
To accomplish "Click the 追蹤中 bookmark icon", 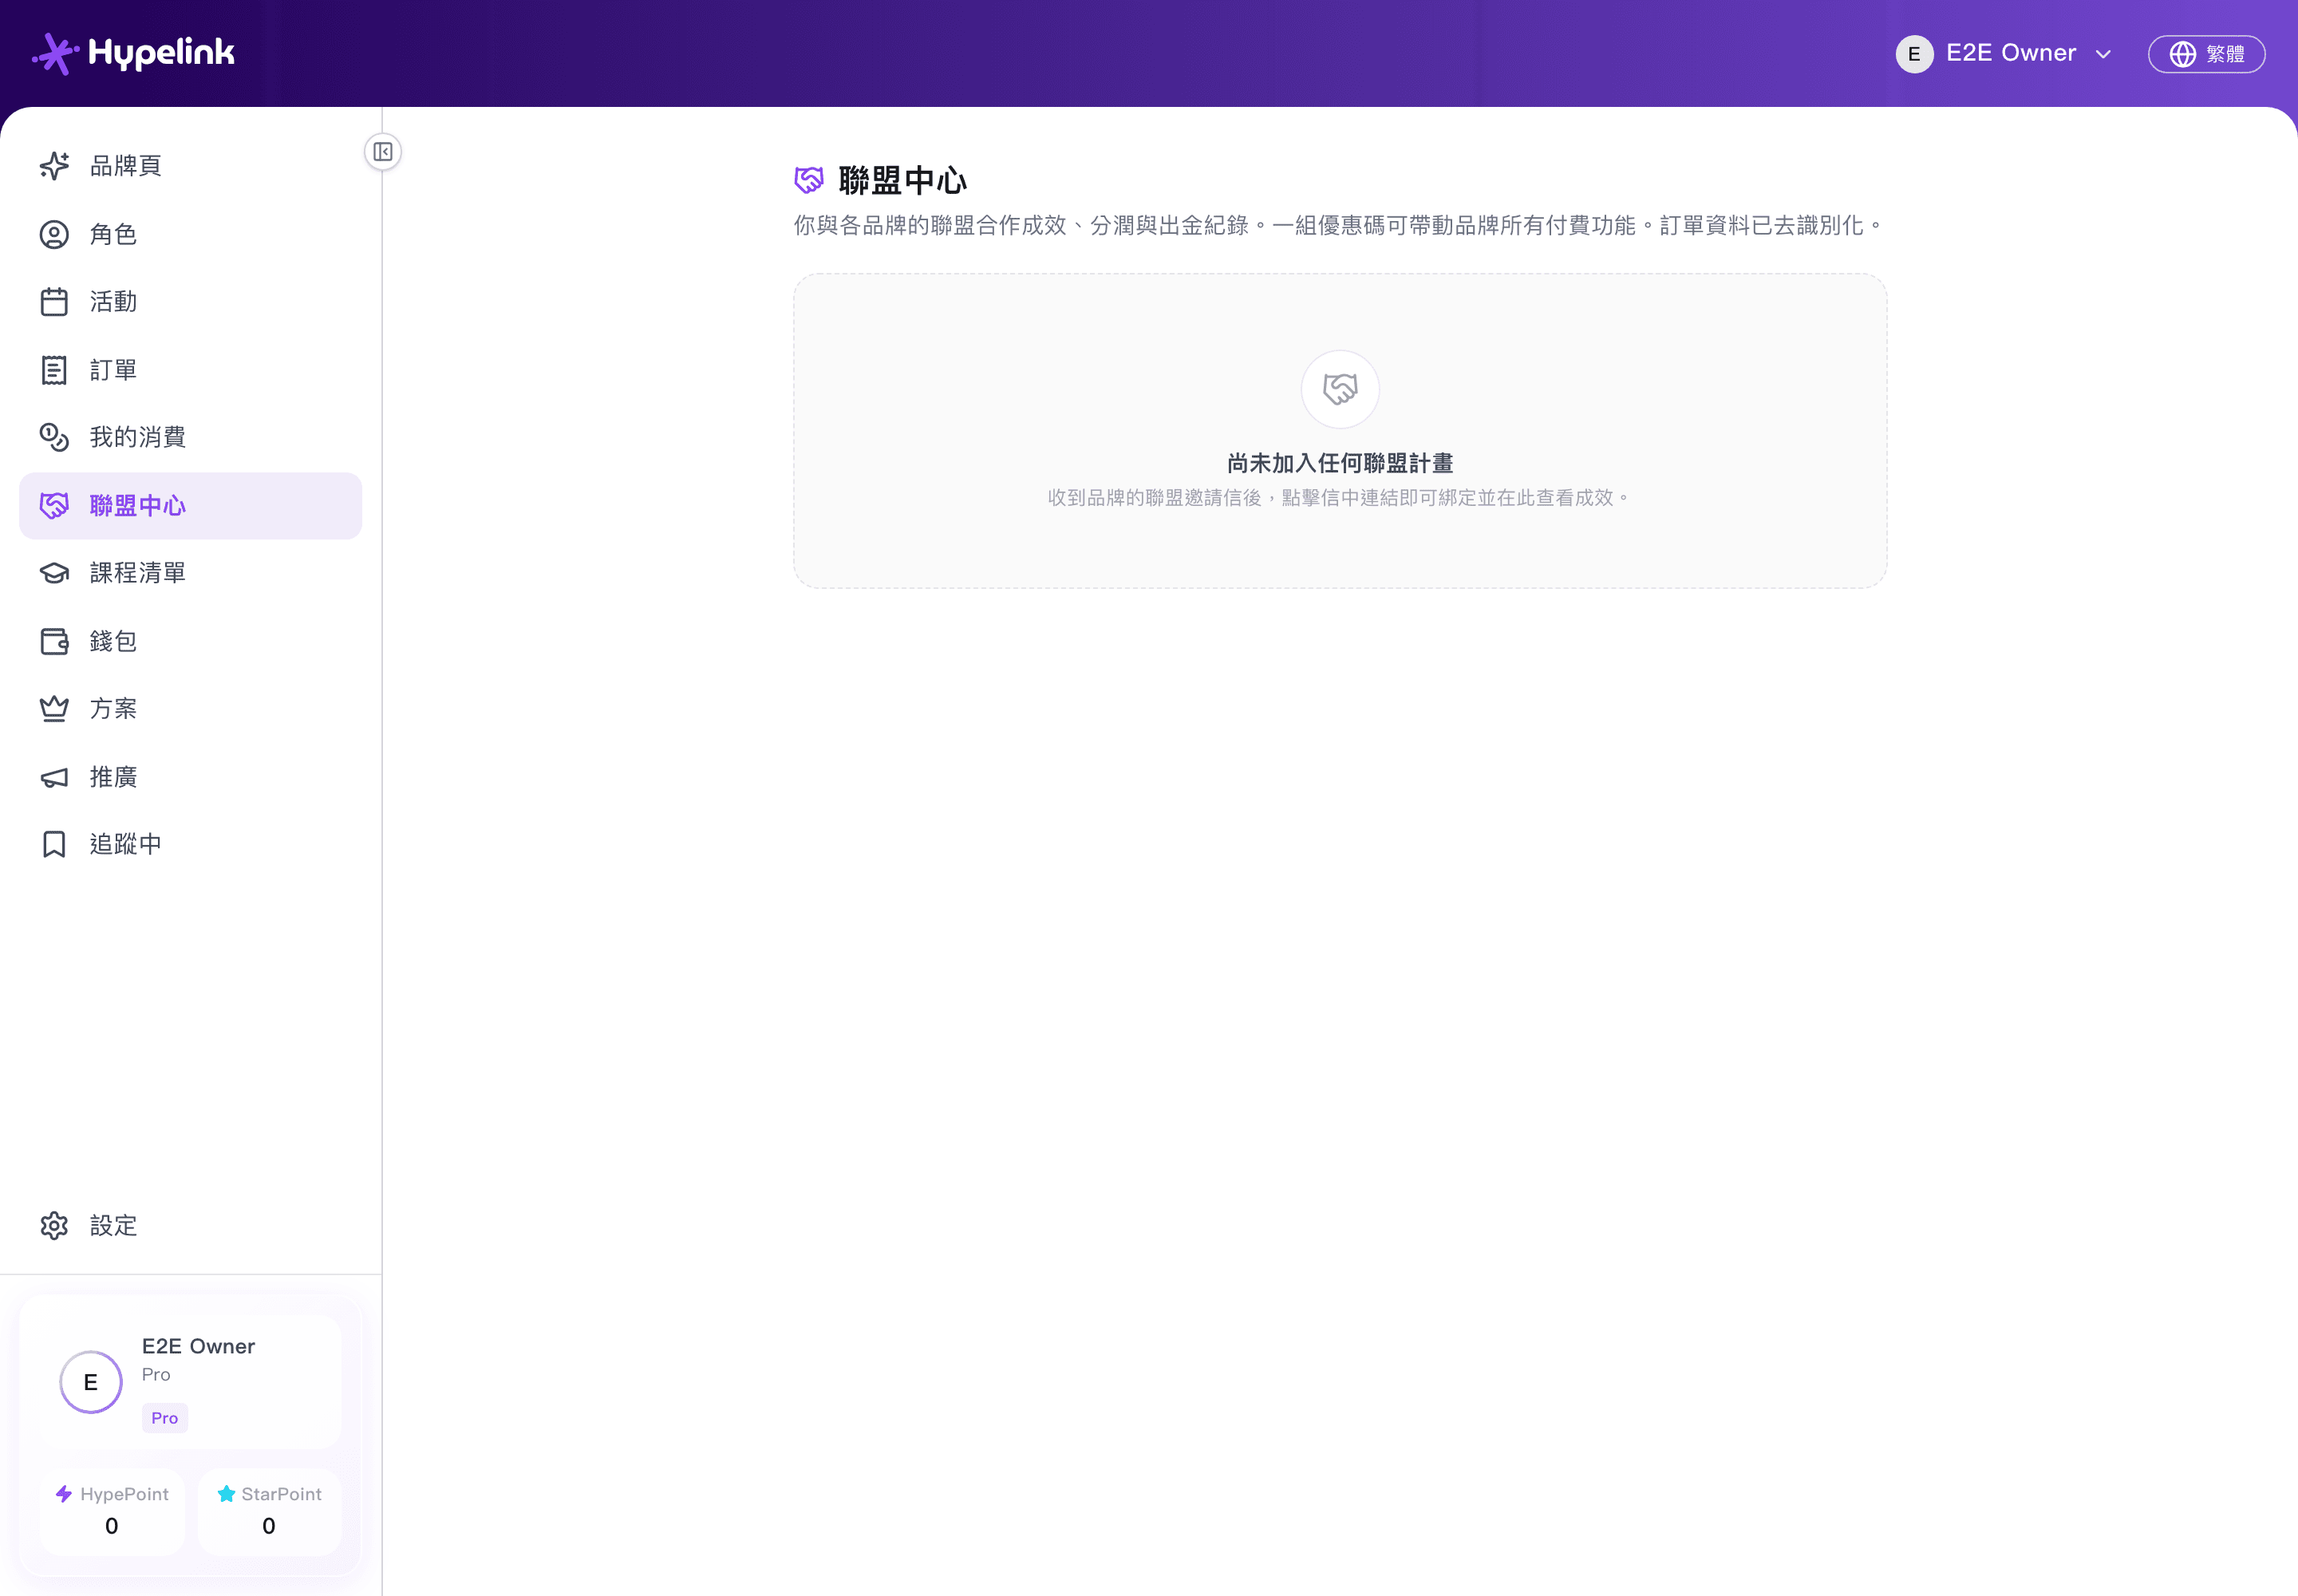I will click(x=54, y=844).
